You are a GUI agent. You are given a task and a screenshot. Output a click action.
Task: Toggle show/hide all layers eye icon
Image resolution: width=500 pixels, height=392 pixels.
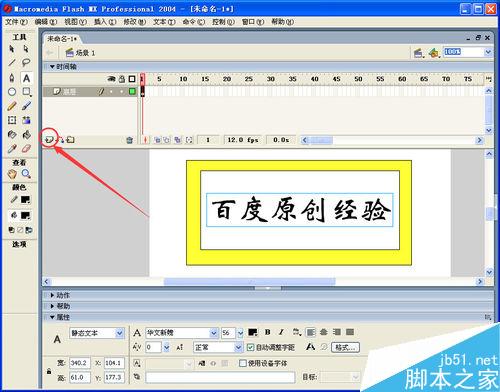click(111, 79)
